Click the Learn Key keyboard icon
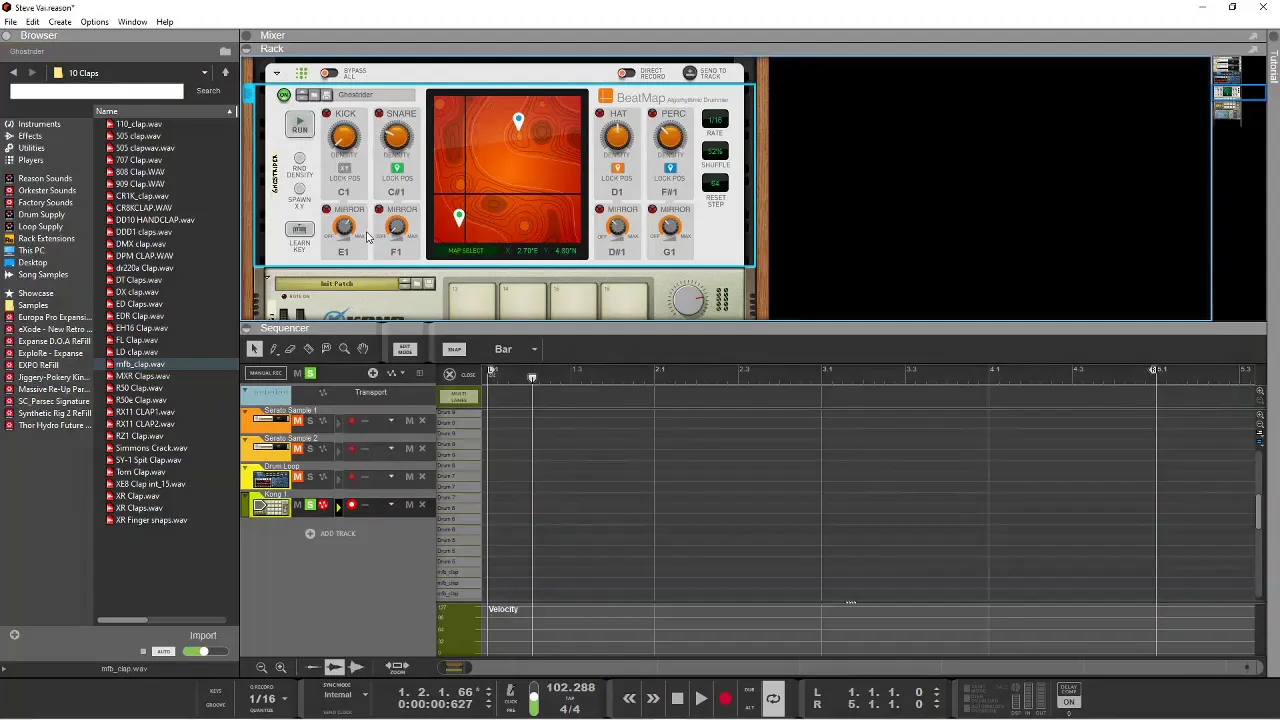Screen dimensions: 1280x720 pyautogui.click(x=299, y=229)
